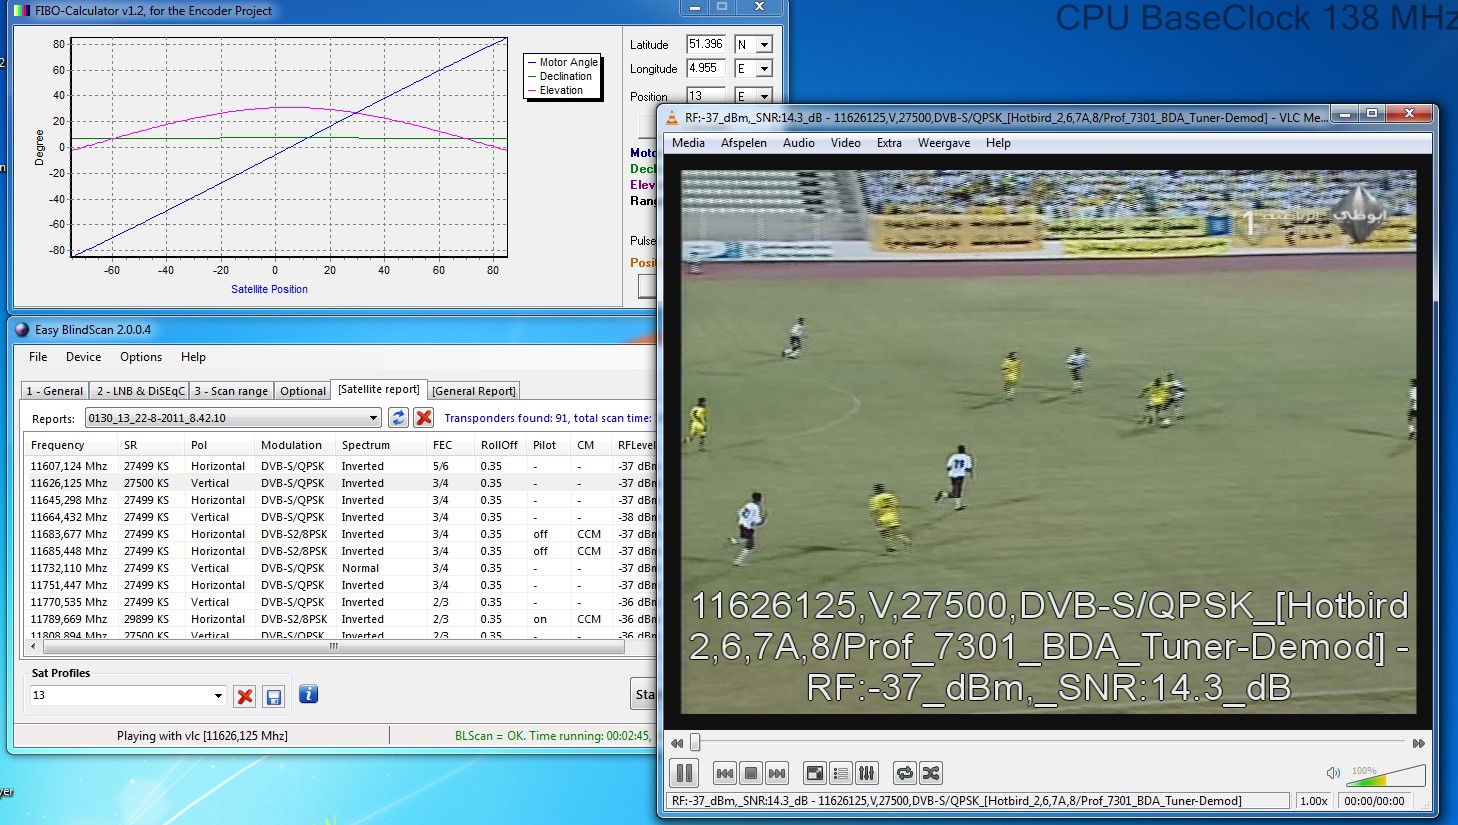Sort by Modulation column header
1458x825 pixels.
[295, 445]
